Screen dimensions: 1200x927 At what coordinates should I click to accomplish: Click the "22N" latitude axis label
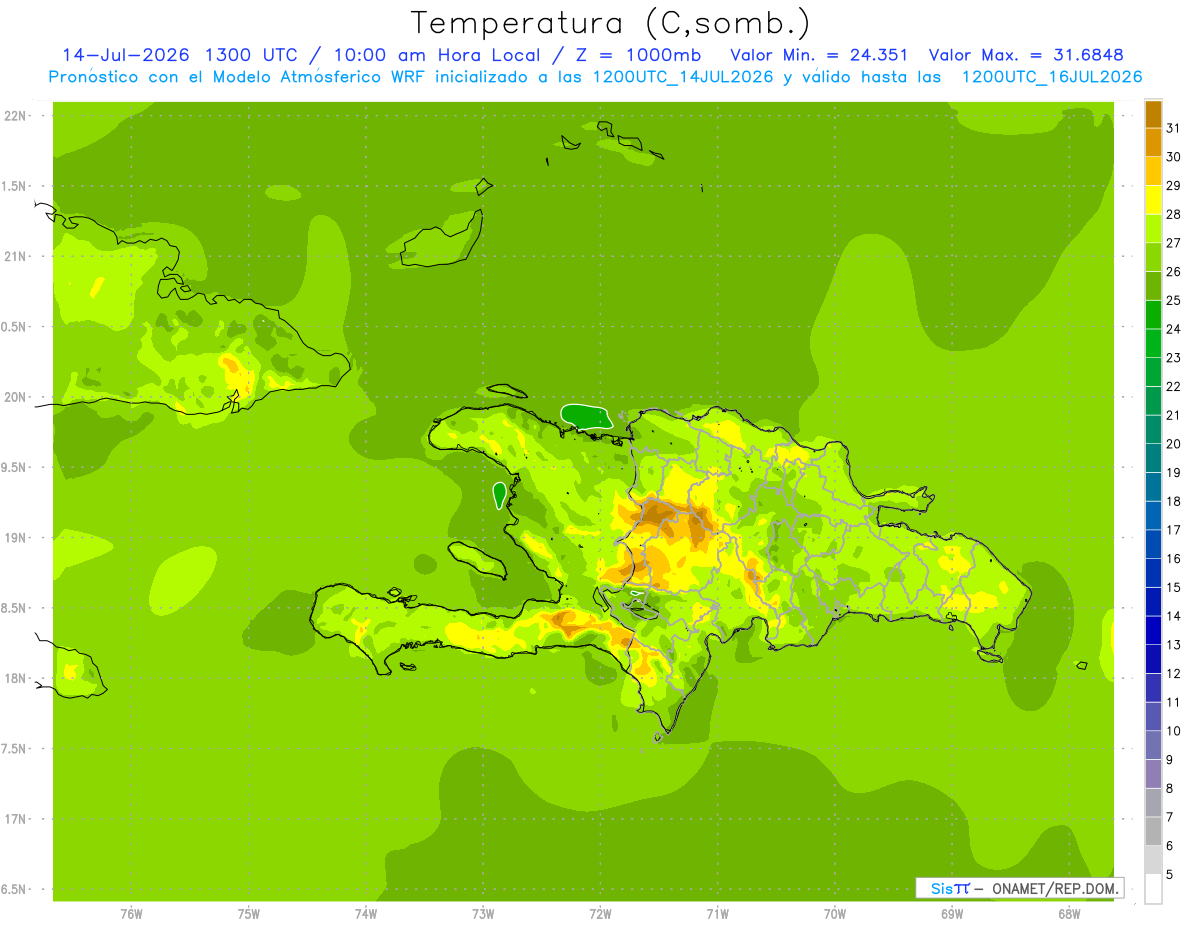[x=16, y=115]
